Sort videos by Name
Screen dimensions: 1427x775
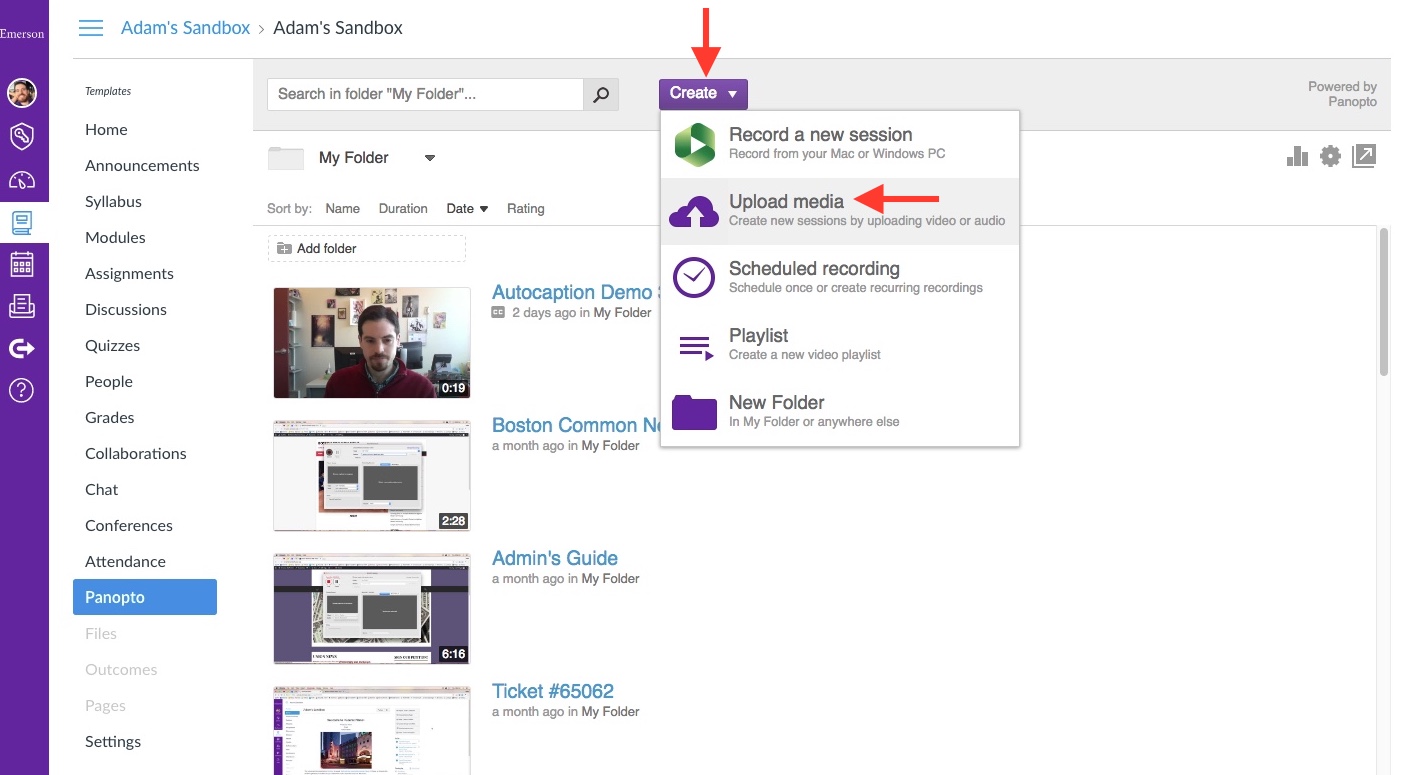click(343, 209)
